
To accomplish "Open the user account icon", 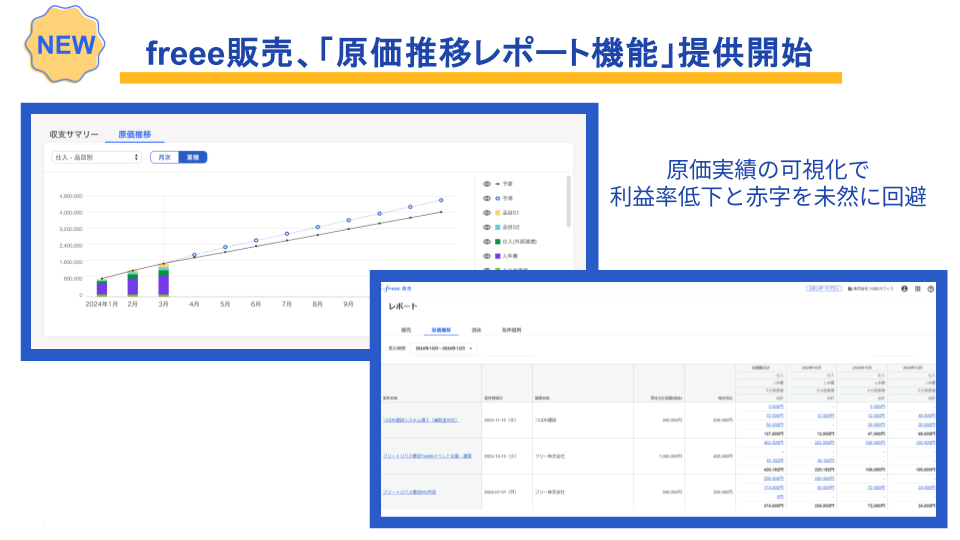I will click(x=904, y=288).
